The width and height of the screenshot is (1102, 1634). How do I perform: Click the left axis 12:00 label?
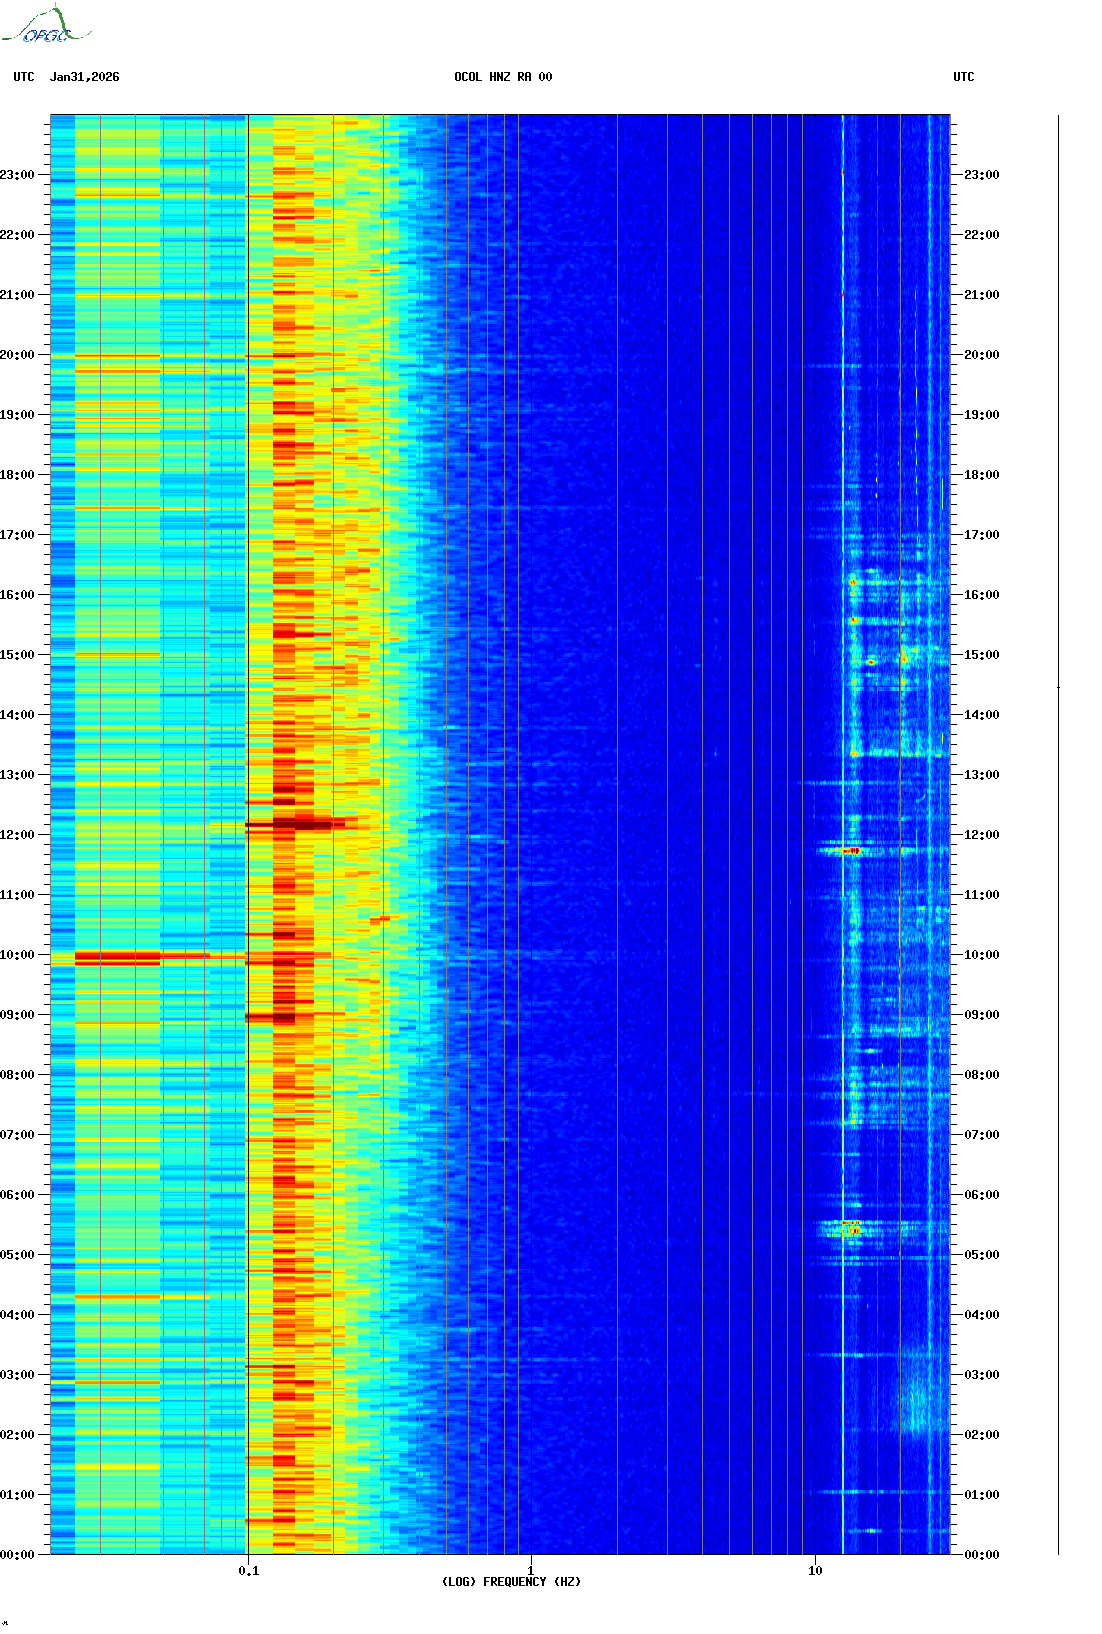pyautogui.click(x=17, y=835)
